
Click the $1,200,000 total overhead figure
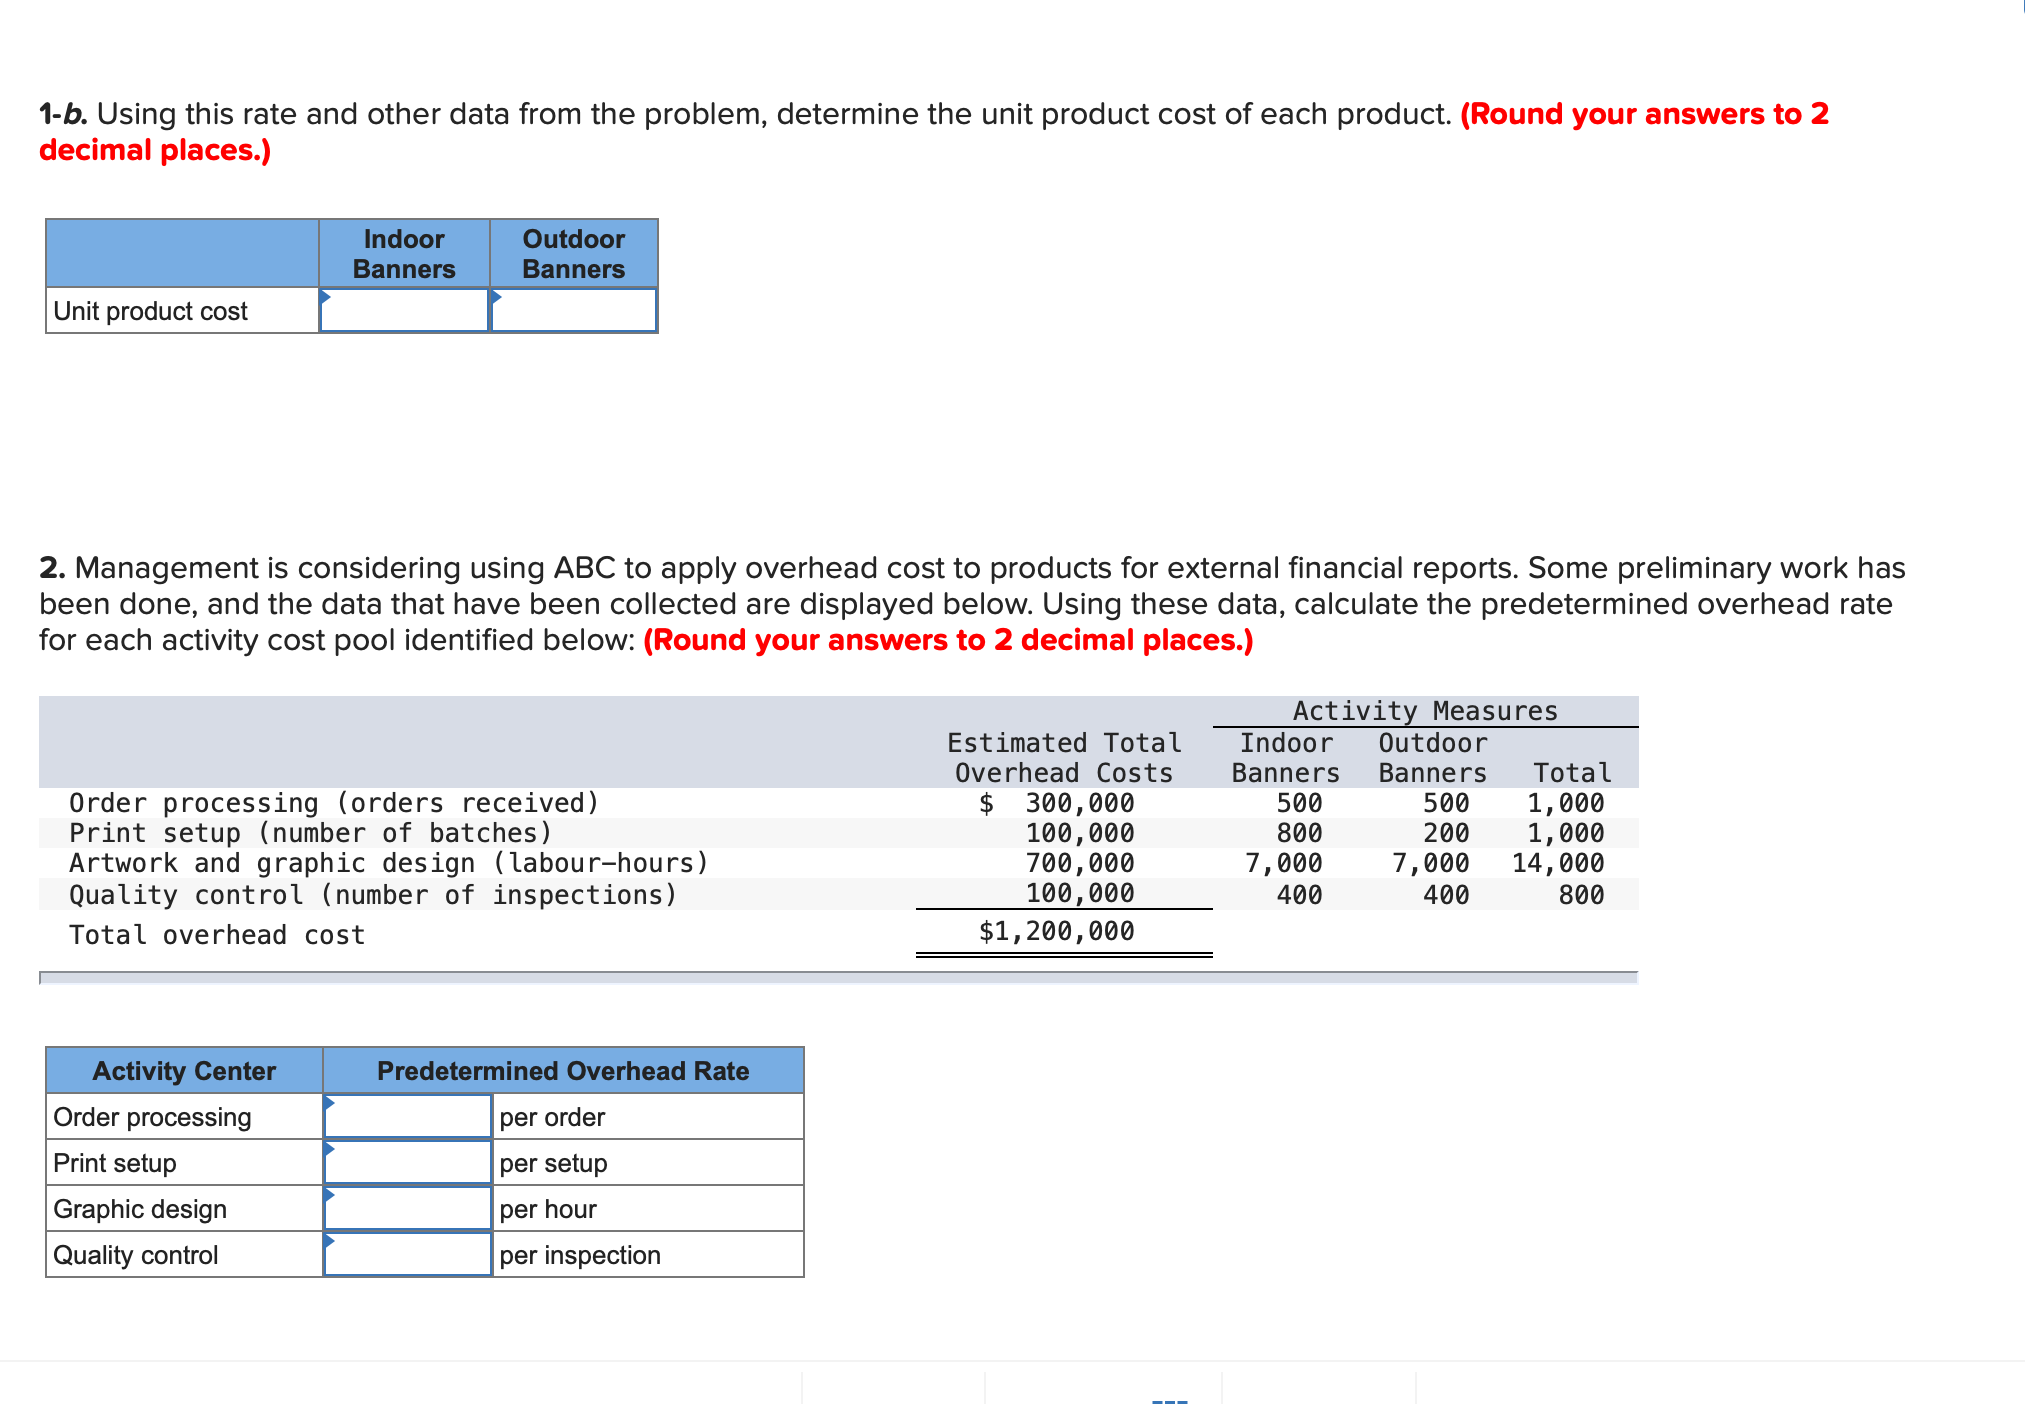[1057, 932]
